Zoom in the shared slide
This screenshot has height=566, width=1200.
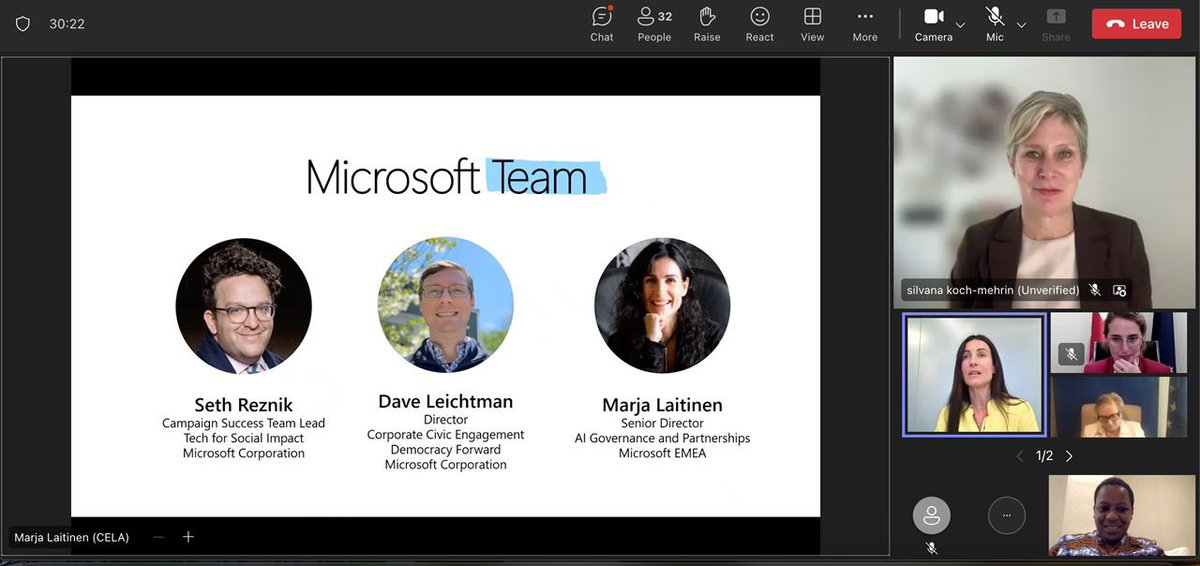coord(188,537)
